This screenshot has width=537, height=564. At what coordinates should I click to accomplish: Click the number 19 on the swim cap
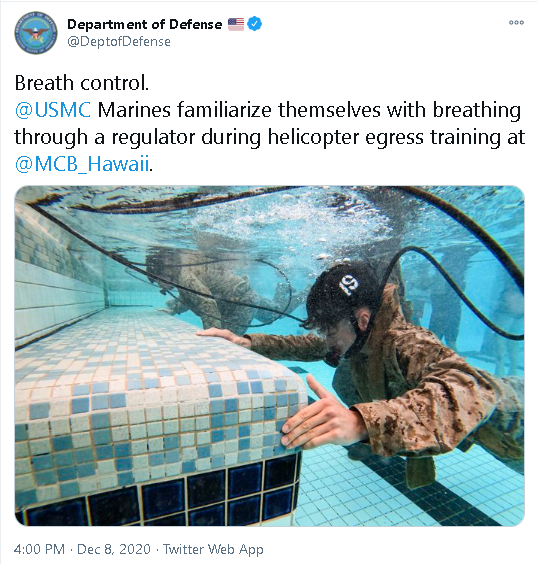pos(349,284)
